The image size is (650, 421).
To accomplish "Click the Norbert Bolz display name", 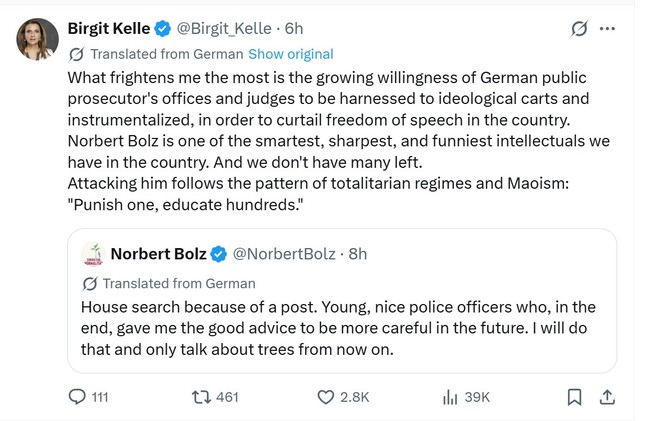I will (x=159, y=254).
